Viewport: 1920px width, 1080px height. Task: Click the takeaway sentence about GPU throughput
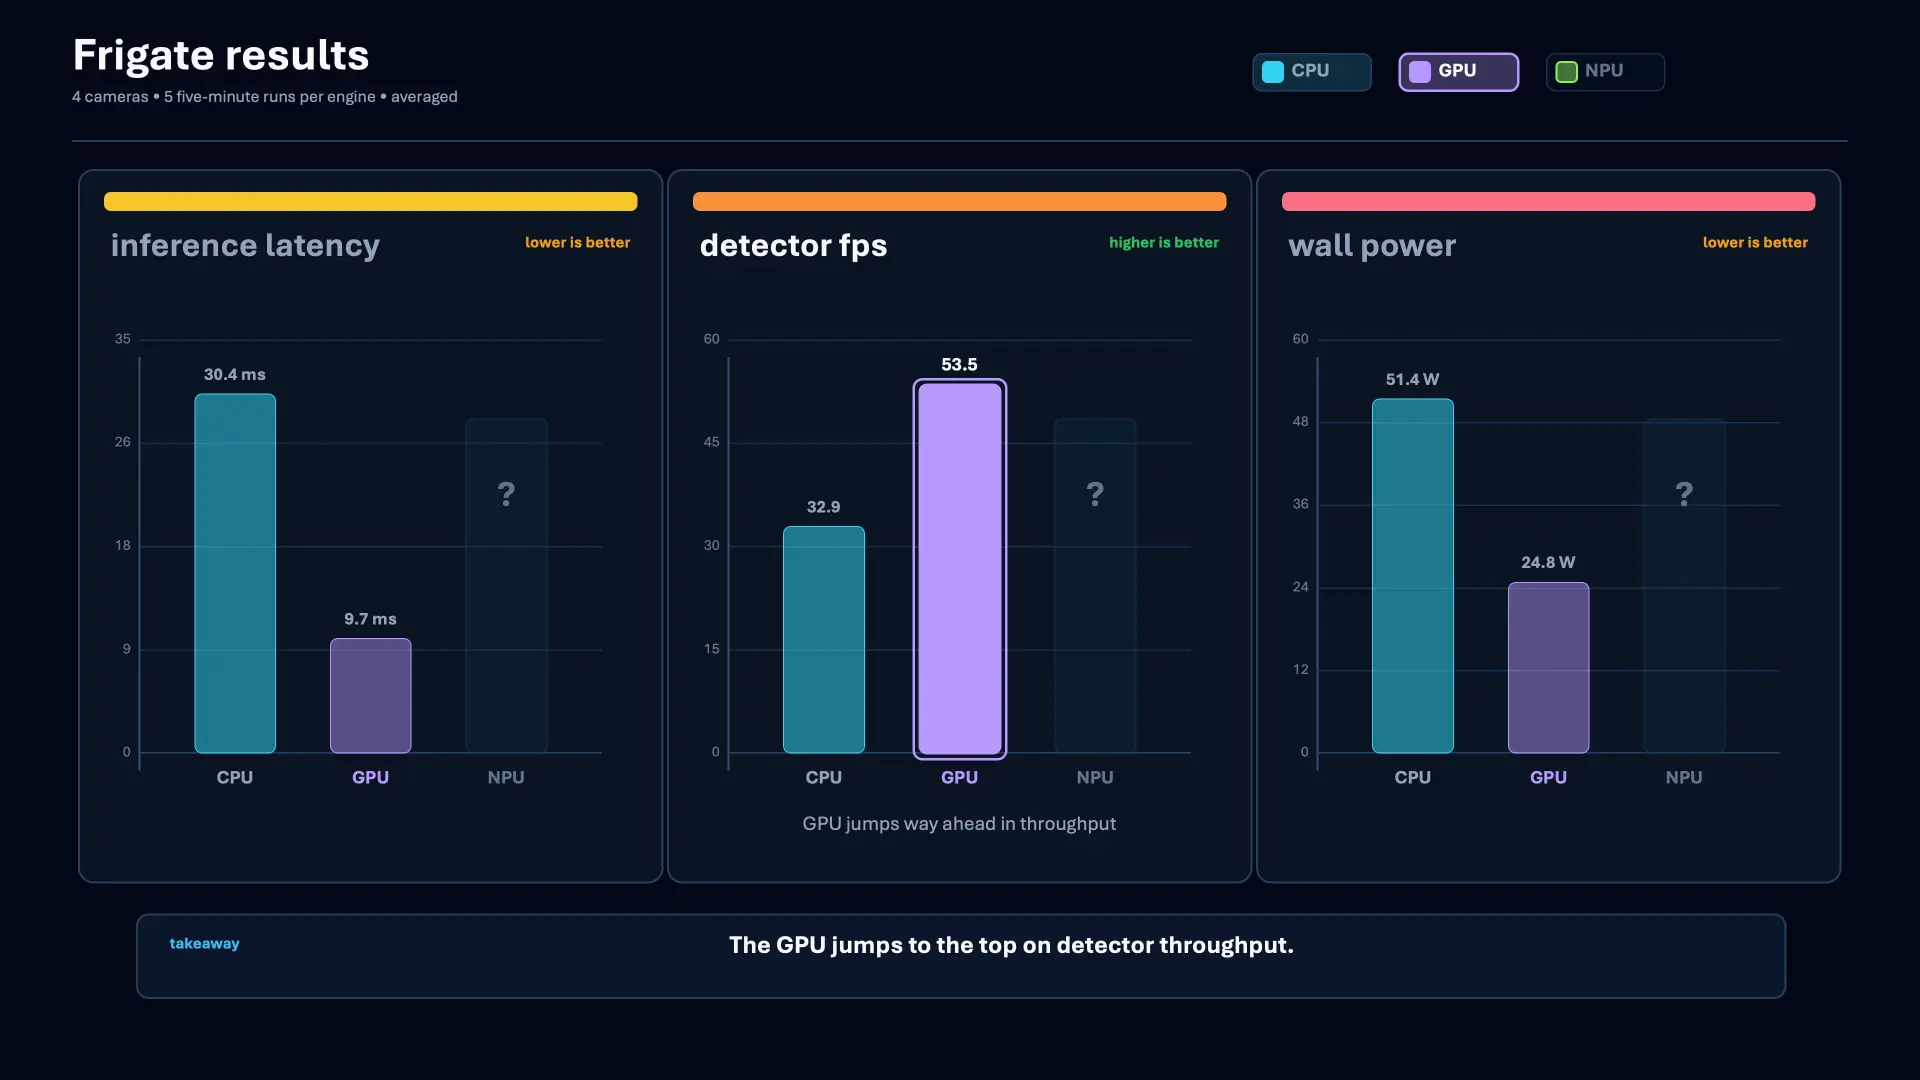coord(1011,945)
